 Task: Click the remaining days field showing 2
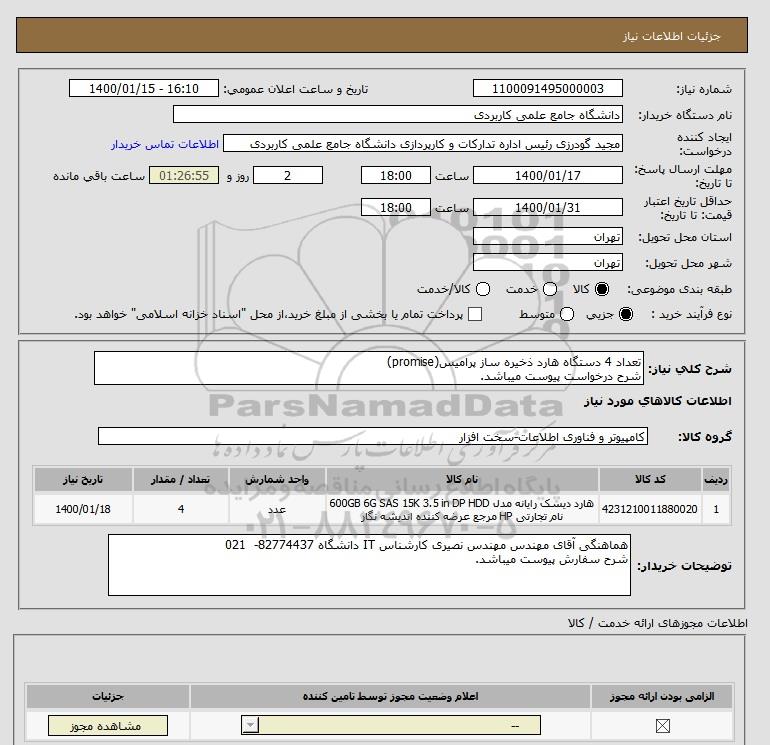288,175
